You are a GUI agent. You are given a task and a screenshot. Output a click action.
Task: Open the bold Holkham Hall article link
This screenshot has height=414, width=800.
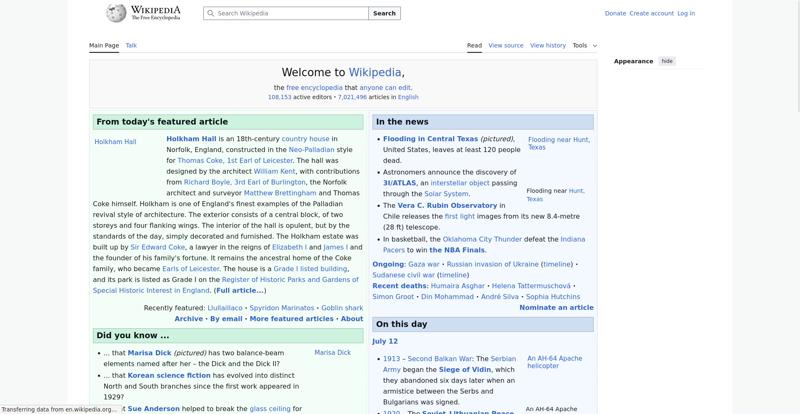click(x=191, y=139)
